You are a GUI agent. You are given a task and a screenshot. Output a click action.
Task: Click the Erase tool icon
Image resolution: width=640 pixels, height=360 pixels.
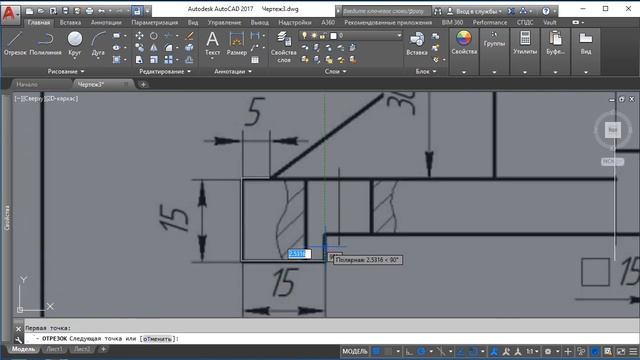click(189, 36)
